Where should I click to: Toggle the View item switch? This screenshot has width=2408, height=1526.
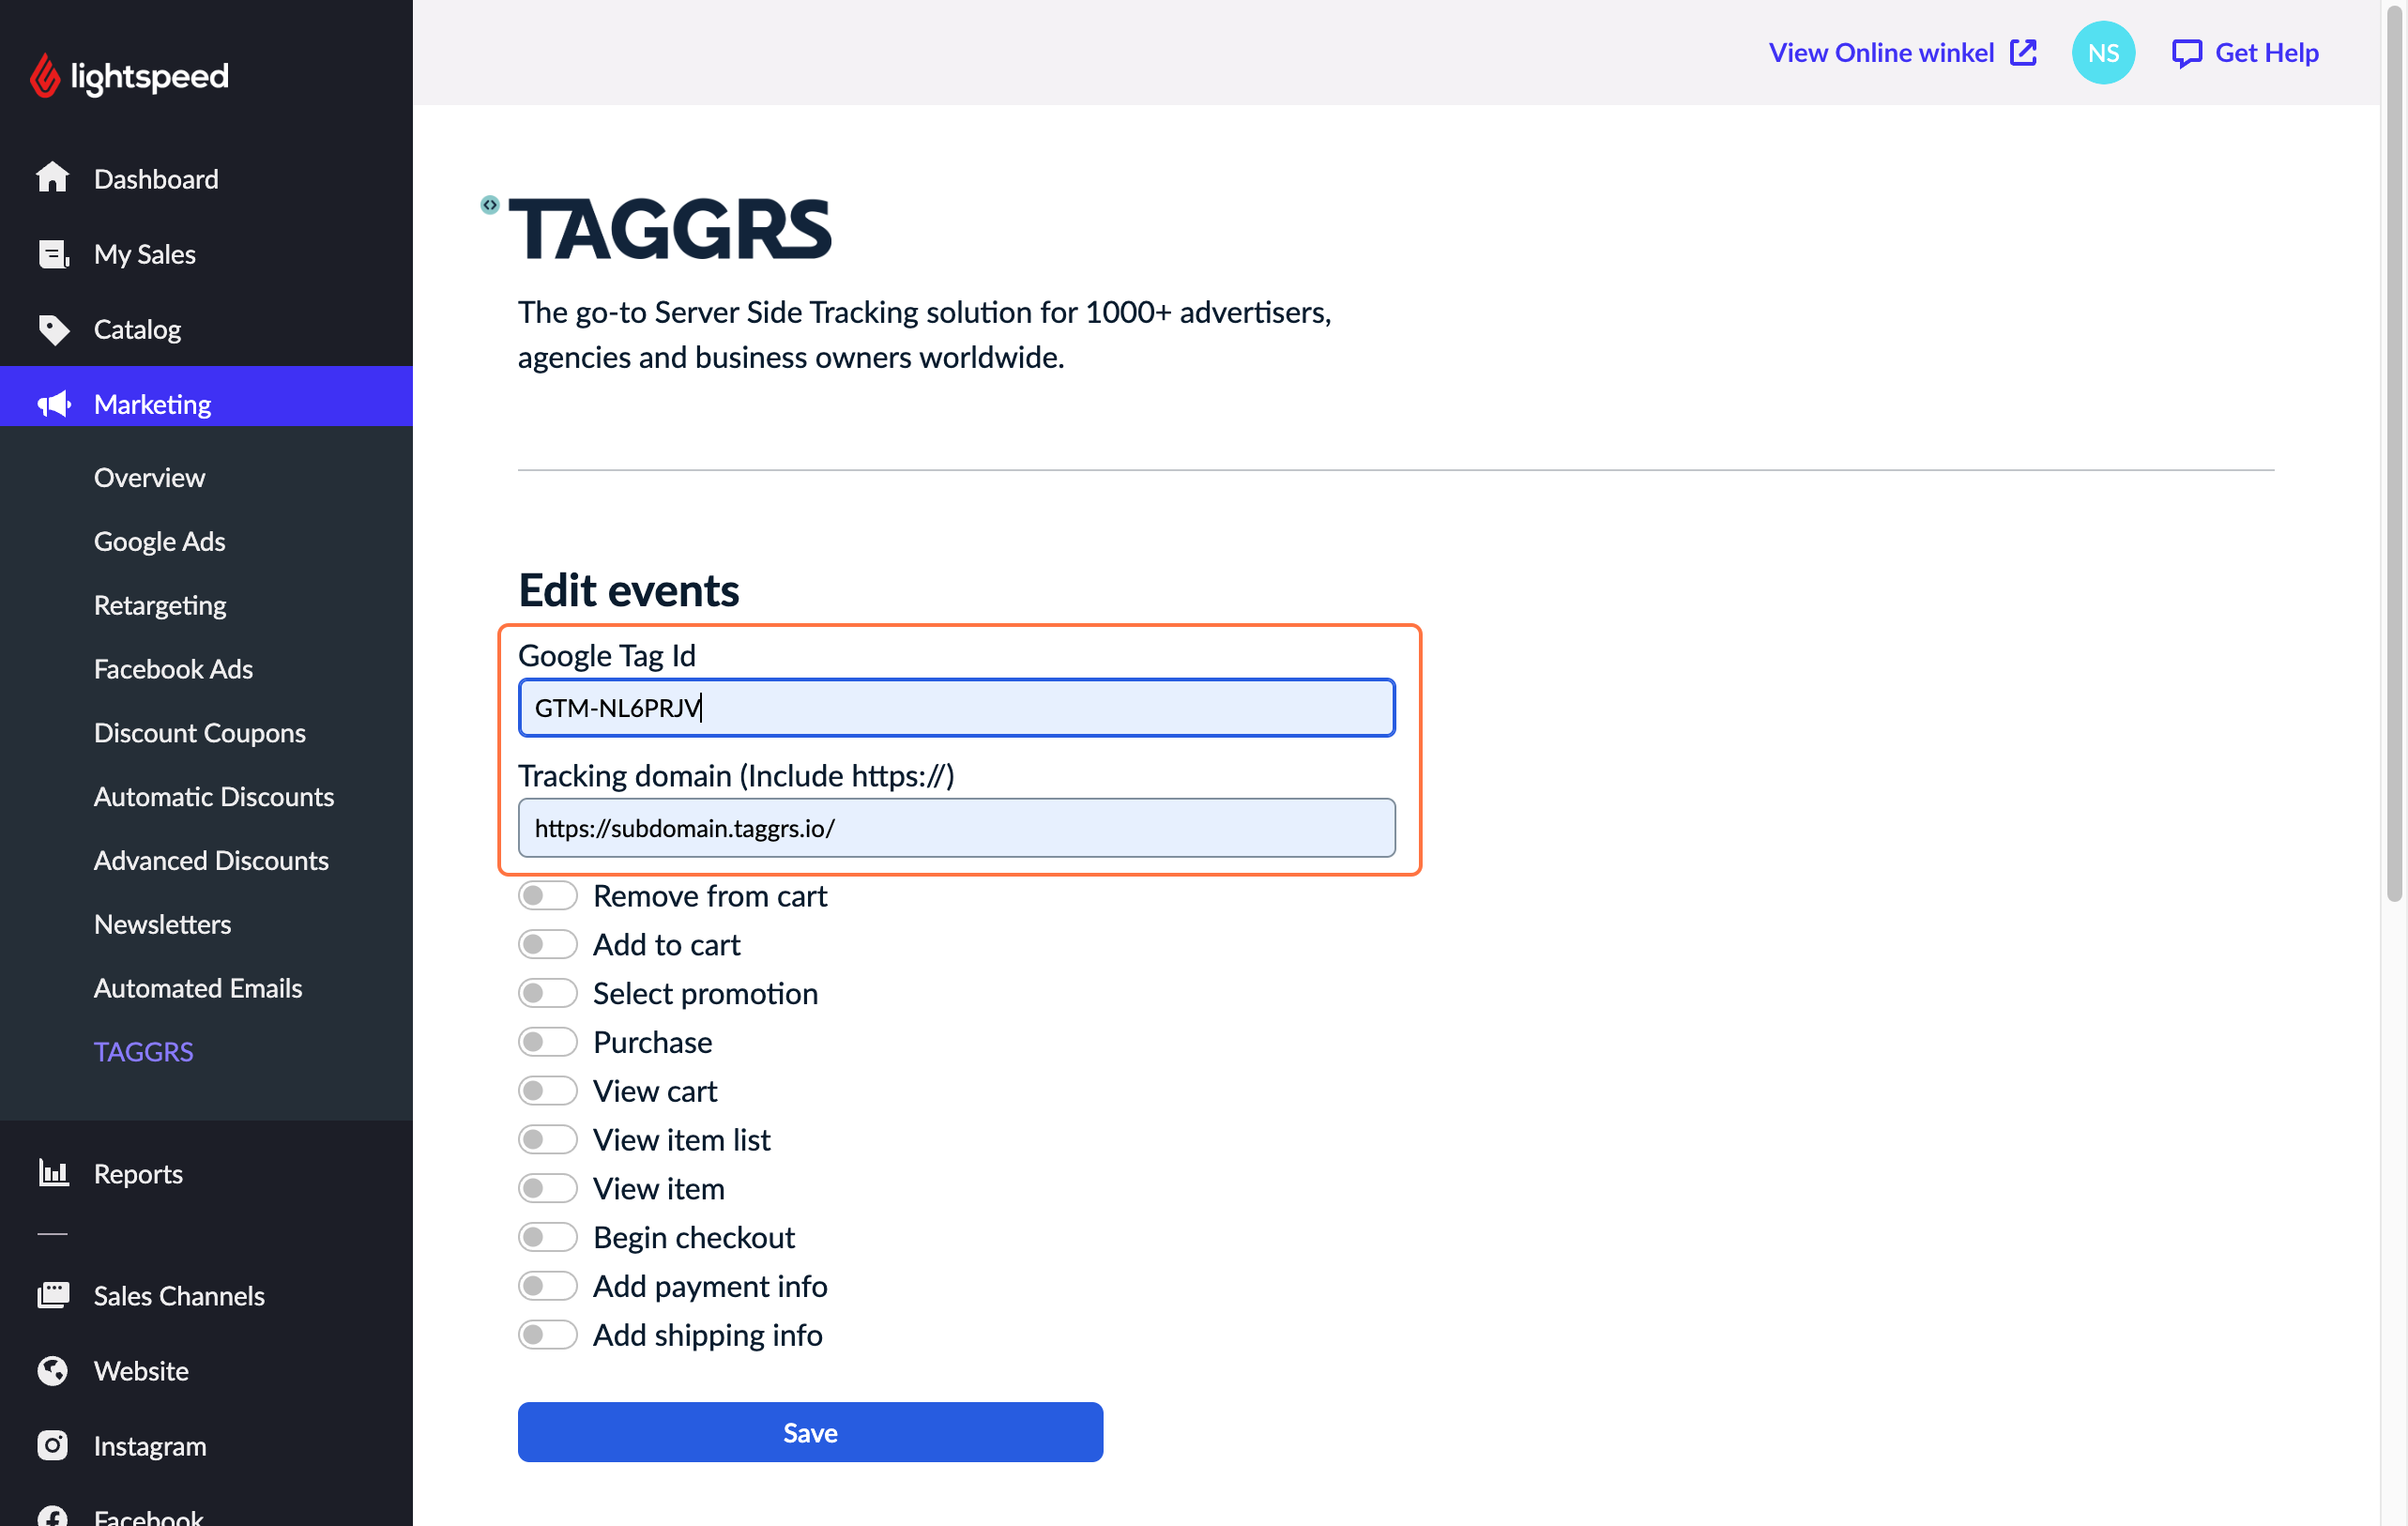tap(547, 1188)
